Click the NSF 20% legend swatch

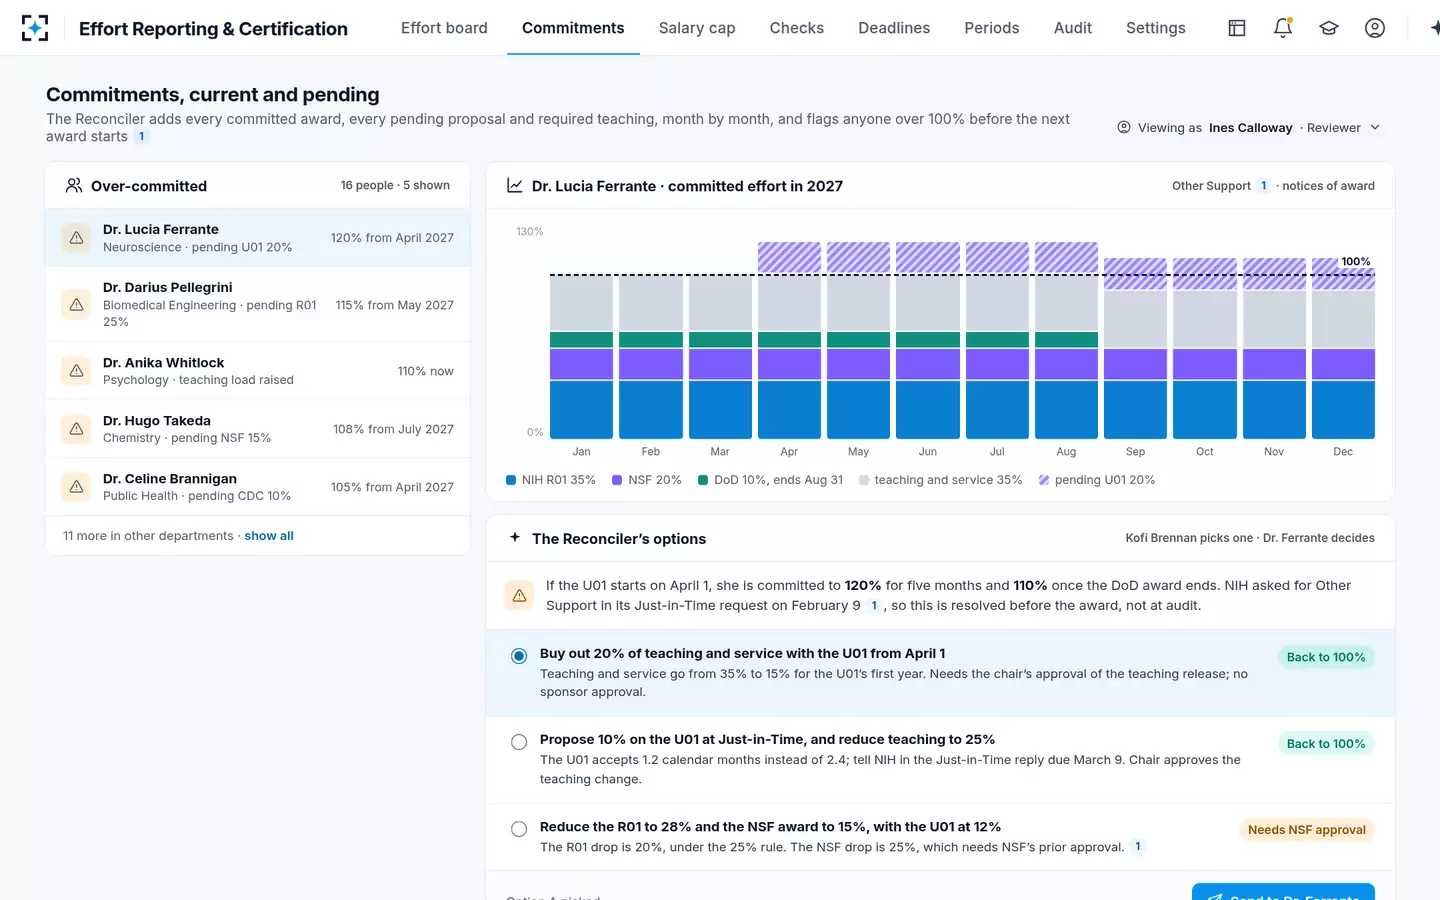(617, 480)
